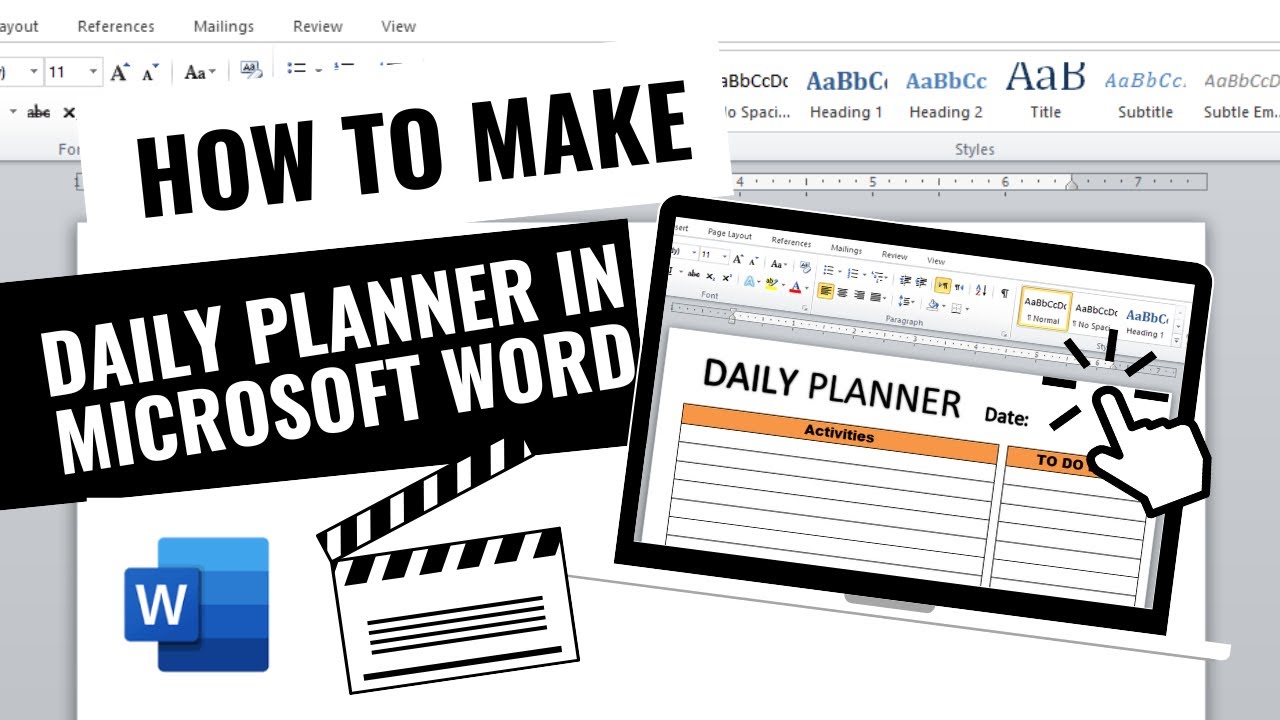Open Paragraph dialog launcher on laptop screen

pyautogui.click(x=1004, y=334)
